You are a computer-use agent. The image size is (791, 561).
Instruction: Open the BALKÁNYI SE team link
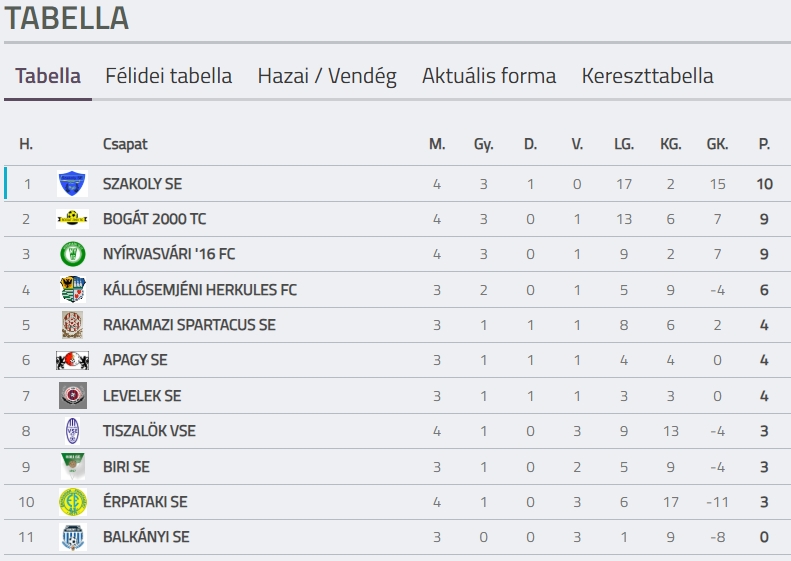coord(146,537)
